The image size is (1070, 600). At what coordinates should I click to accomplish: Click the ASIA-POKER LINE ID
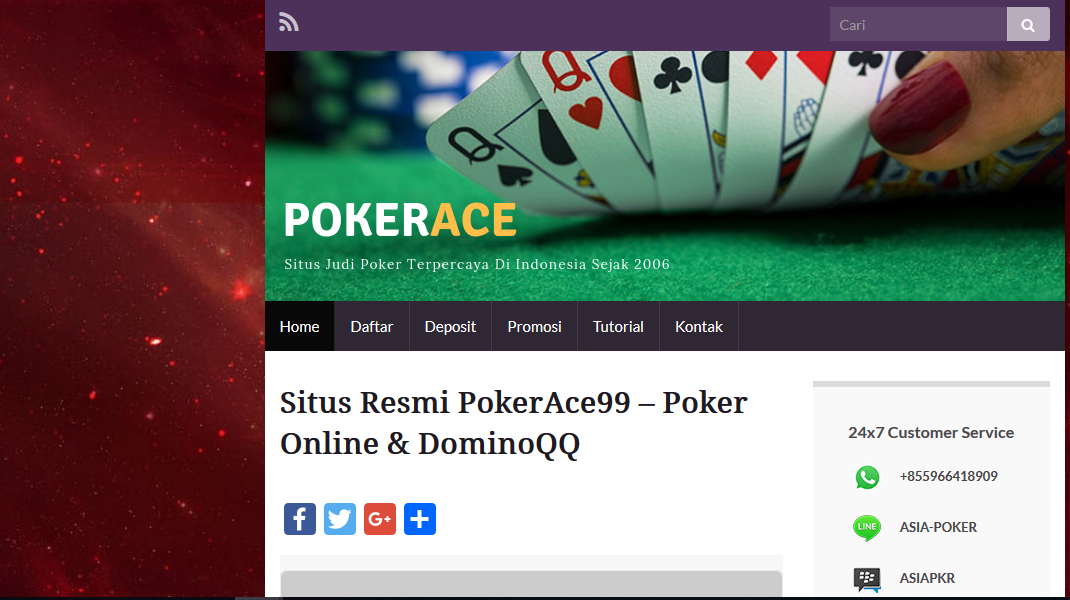coord(938,527)
